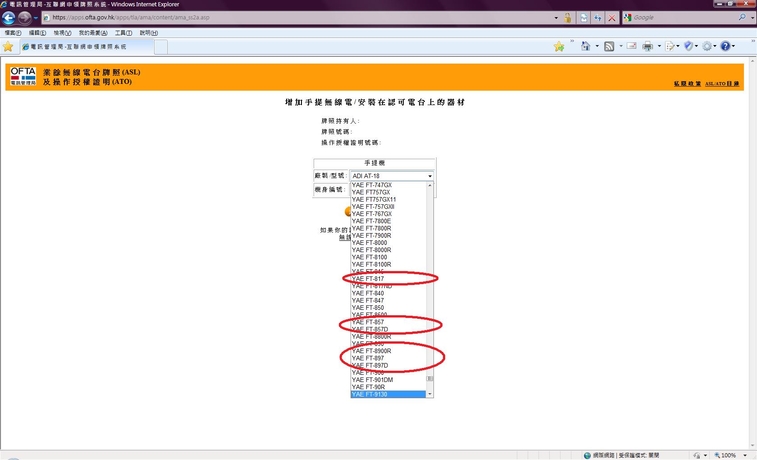Click the OFTA logo
757x460 pixels.
pos(22,77)
